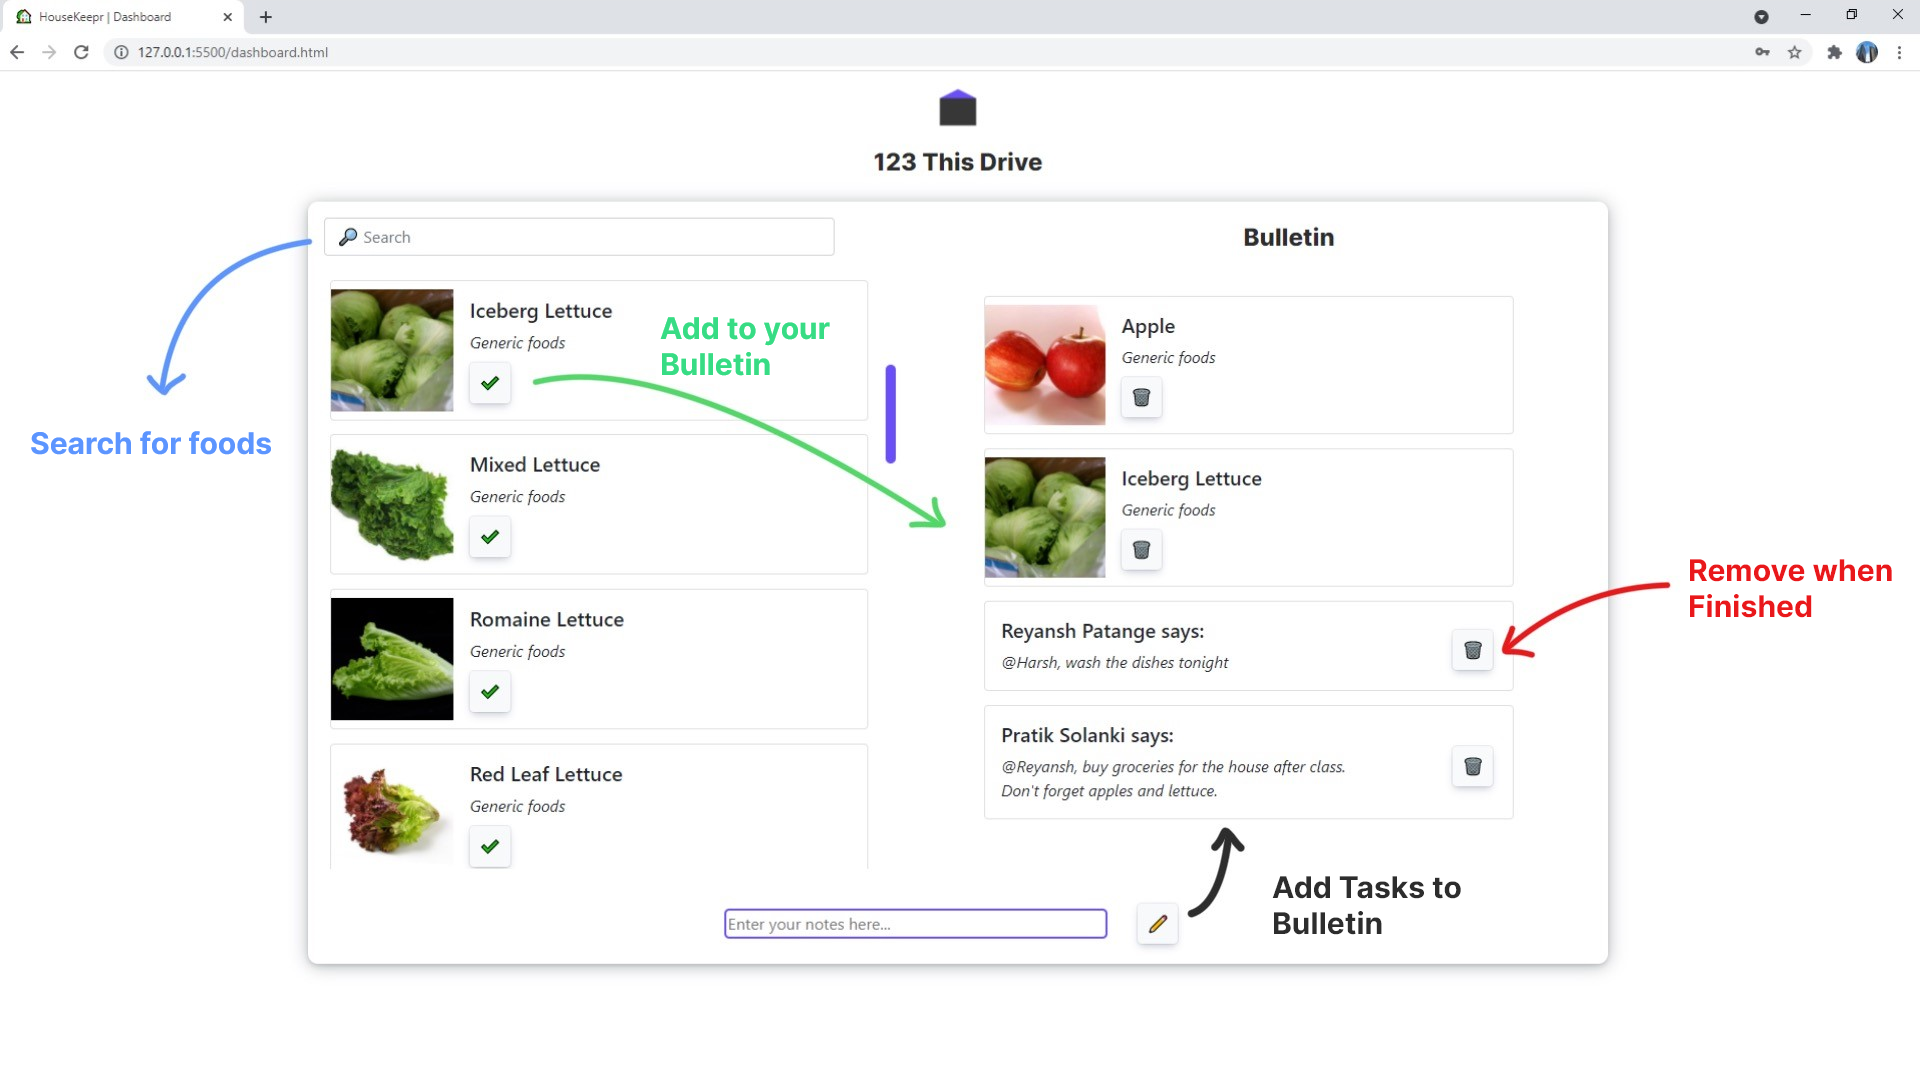Add Red Leaf Lettuce to the bulletin

[490, 847]
